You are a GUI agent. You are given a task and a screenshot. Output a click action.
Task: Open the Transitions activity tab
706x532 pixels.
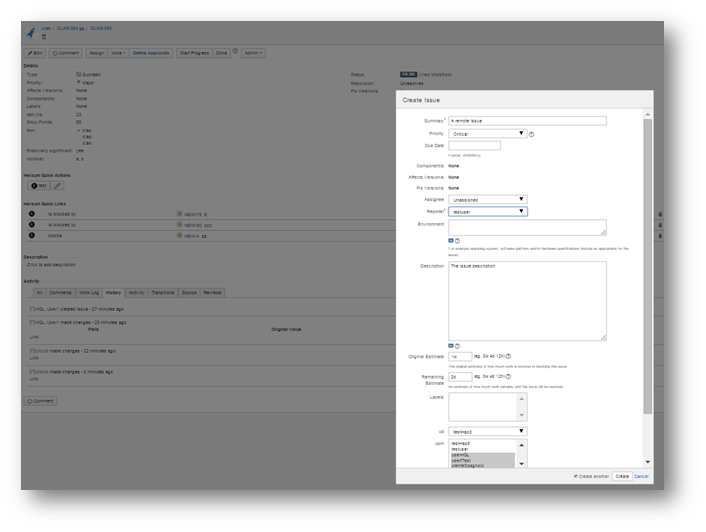tap(163, 292)
